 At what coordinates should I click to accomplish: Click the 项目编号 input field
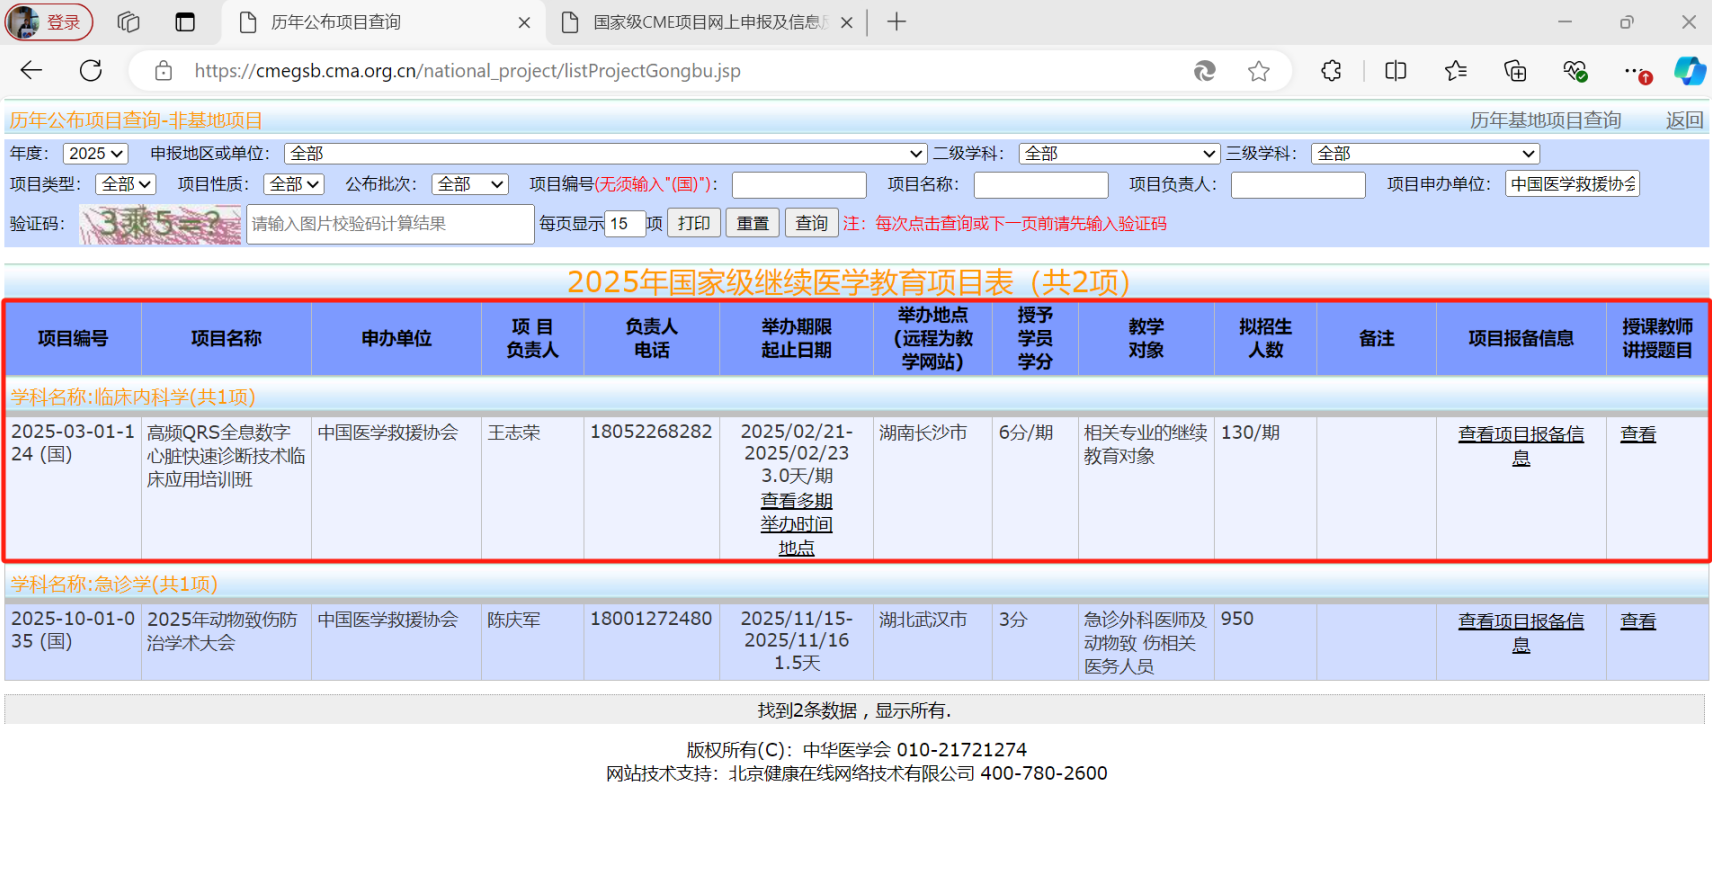coord(799,185)
